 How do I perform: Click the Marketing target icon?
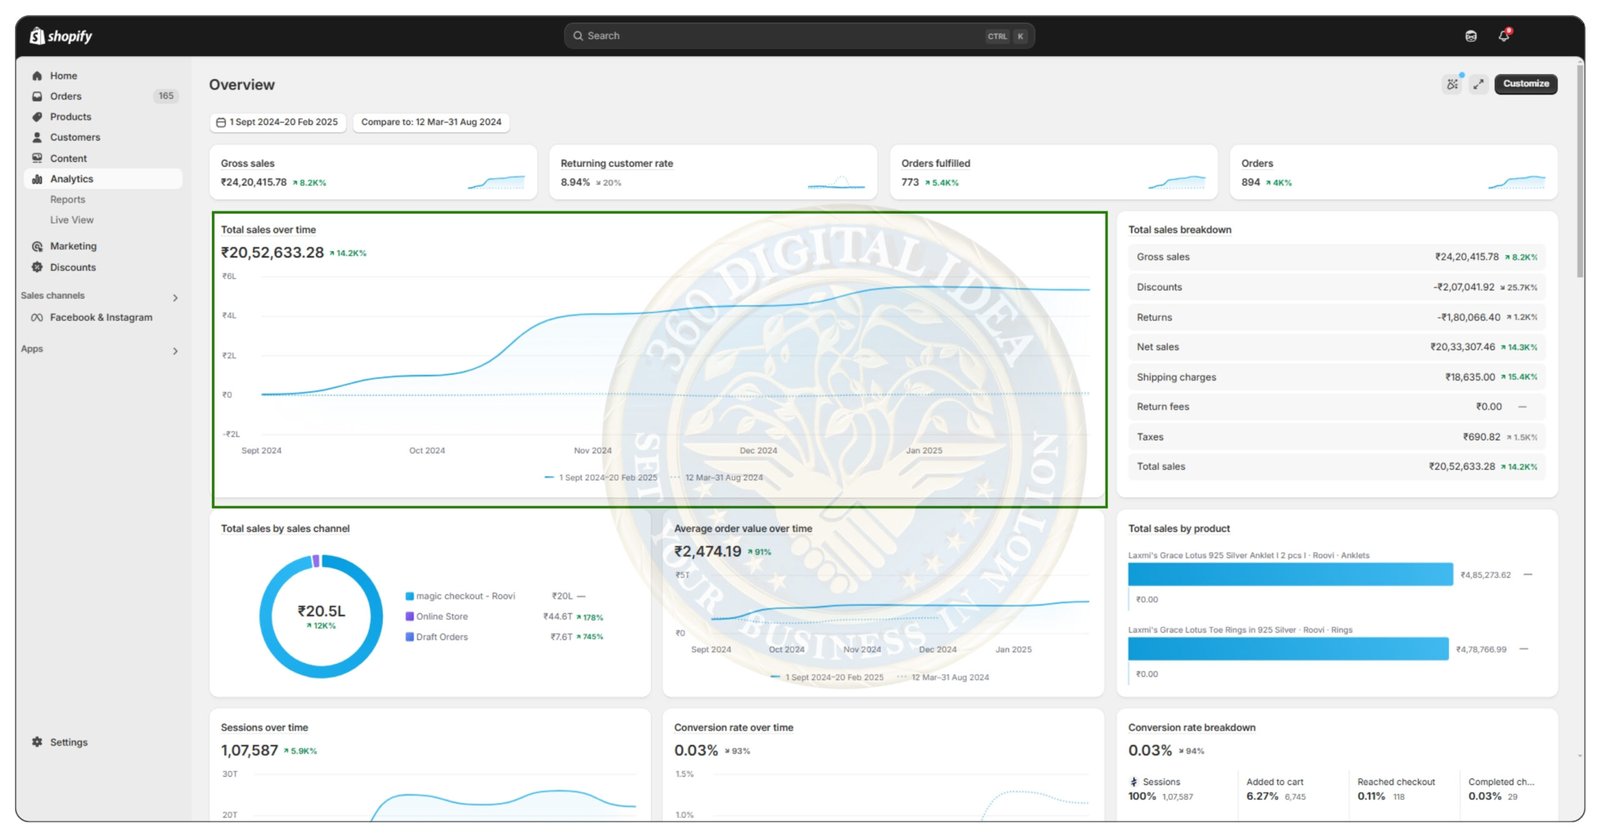tap(37, 246)
